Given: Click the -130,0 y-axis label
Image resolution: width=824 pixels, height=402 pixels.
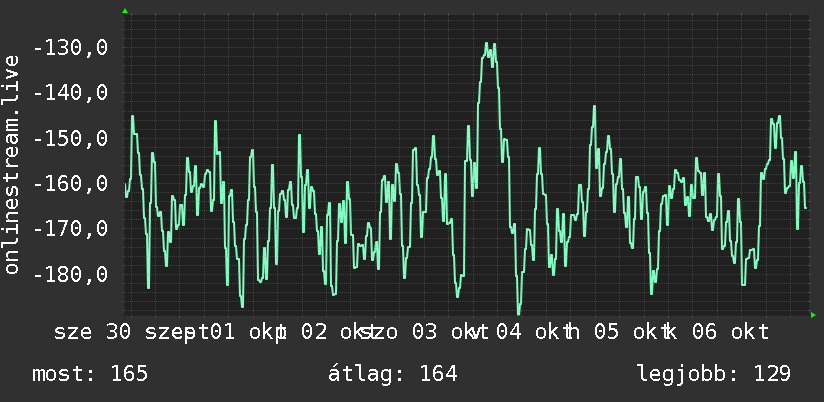Looking at the screenshot, I should 70,48.
